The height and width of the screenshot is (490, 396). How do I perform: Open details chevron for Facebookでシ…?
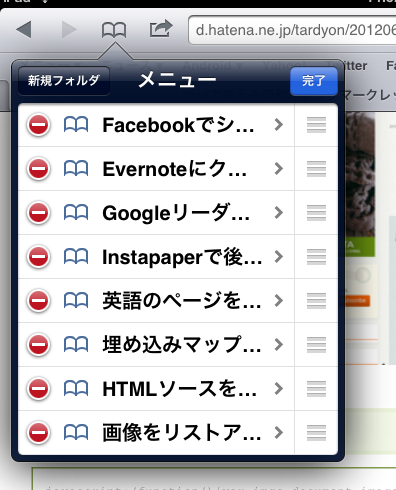(x=279, y=125)
